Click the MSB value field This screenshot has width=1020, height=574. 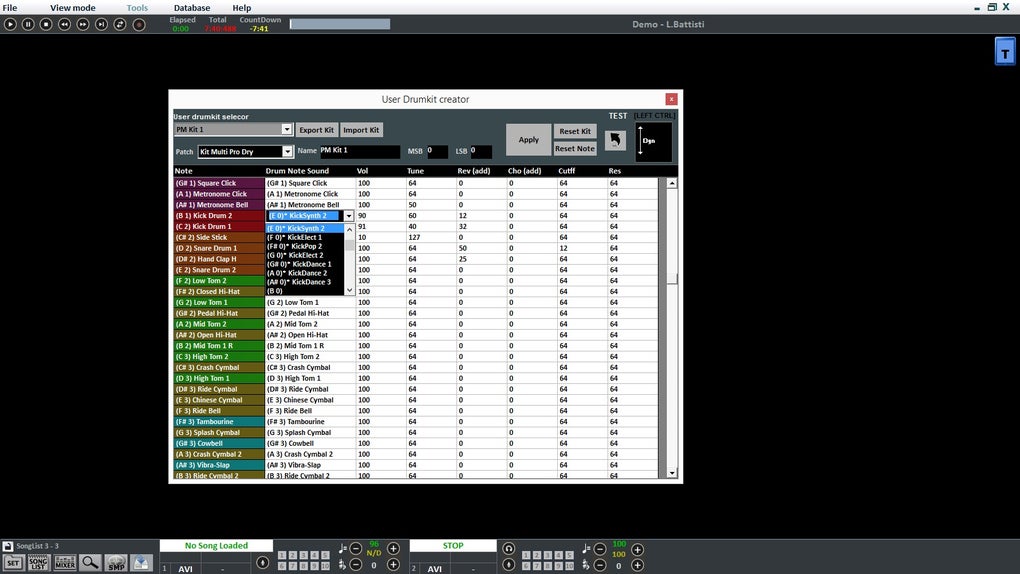click(x=437, y=151)
